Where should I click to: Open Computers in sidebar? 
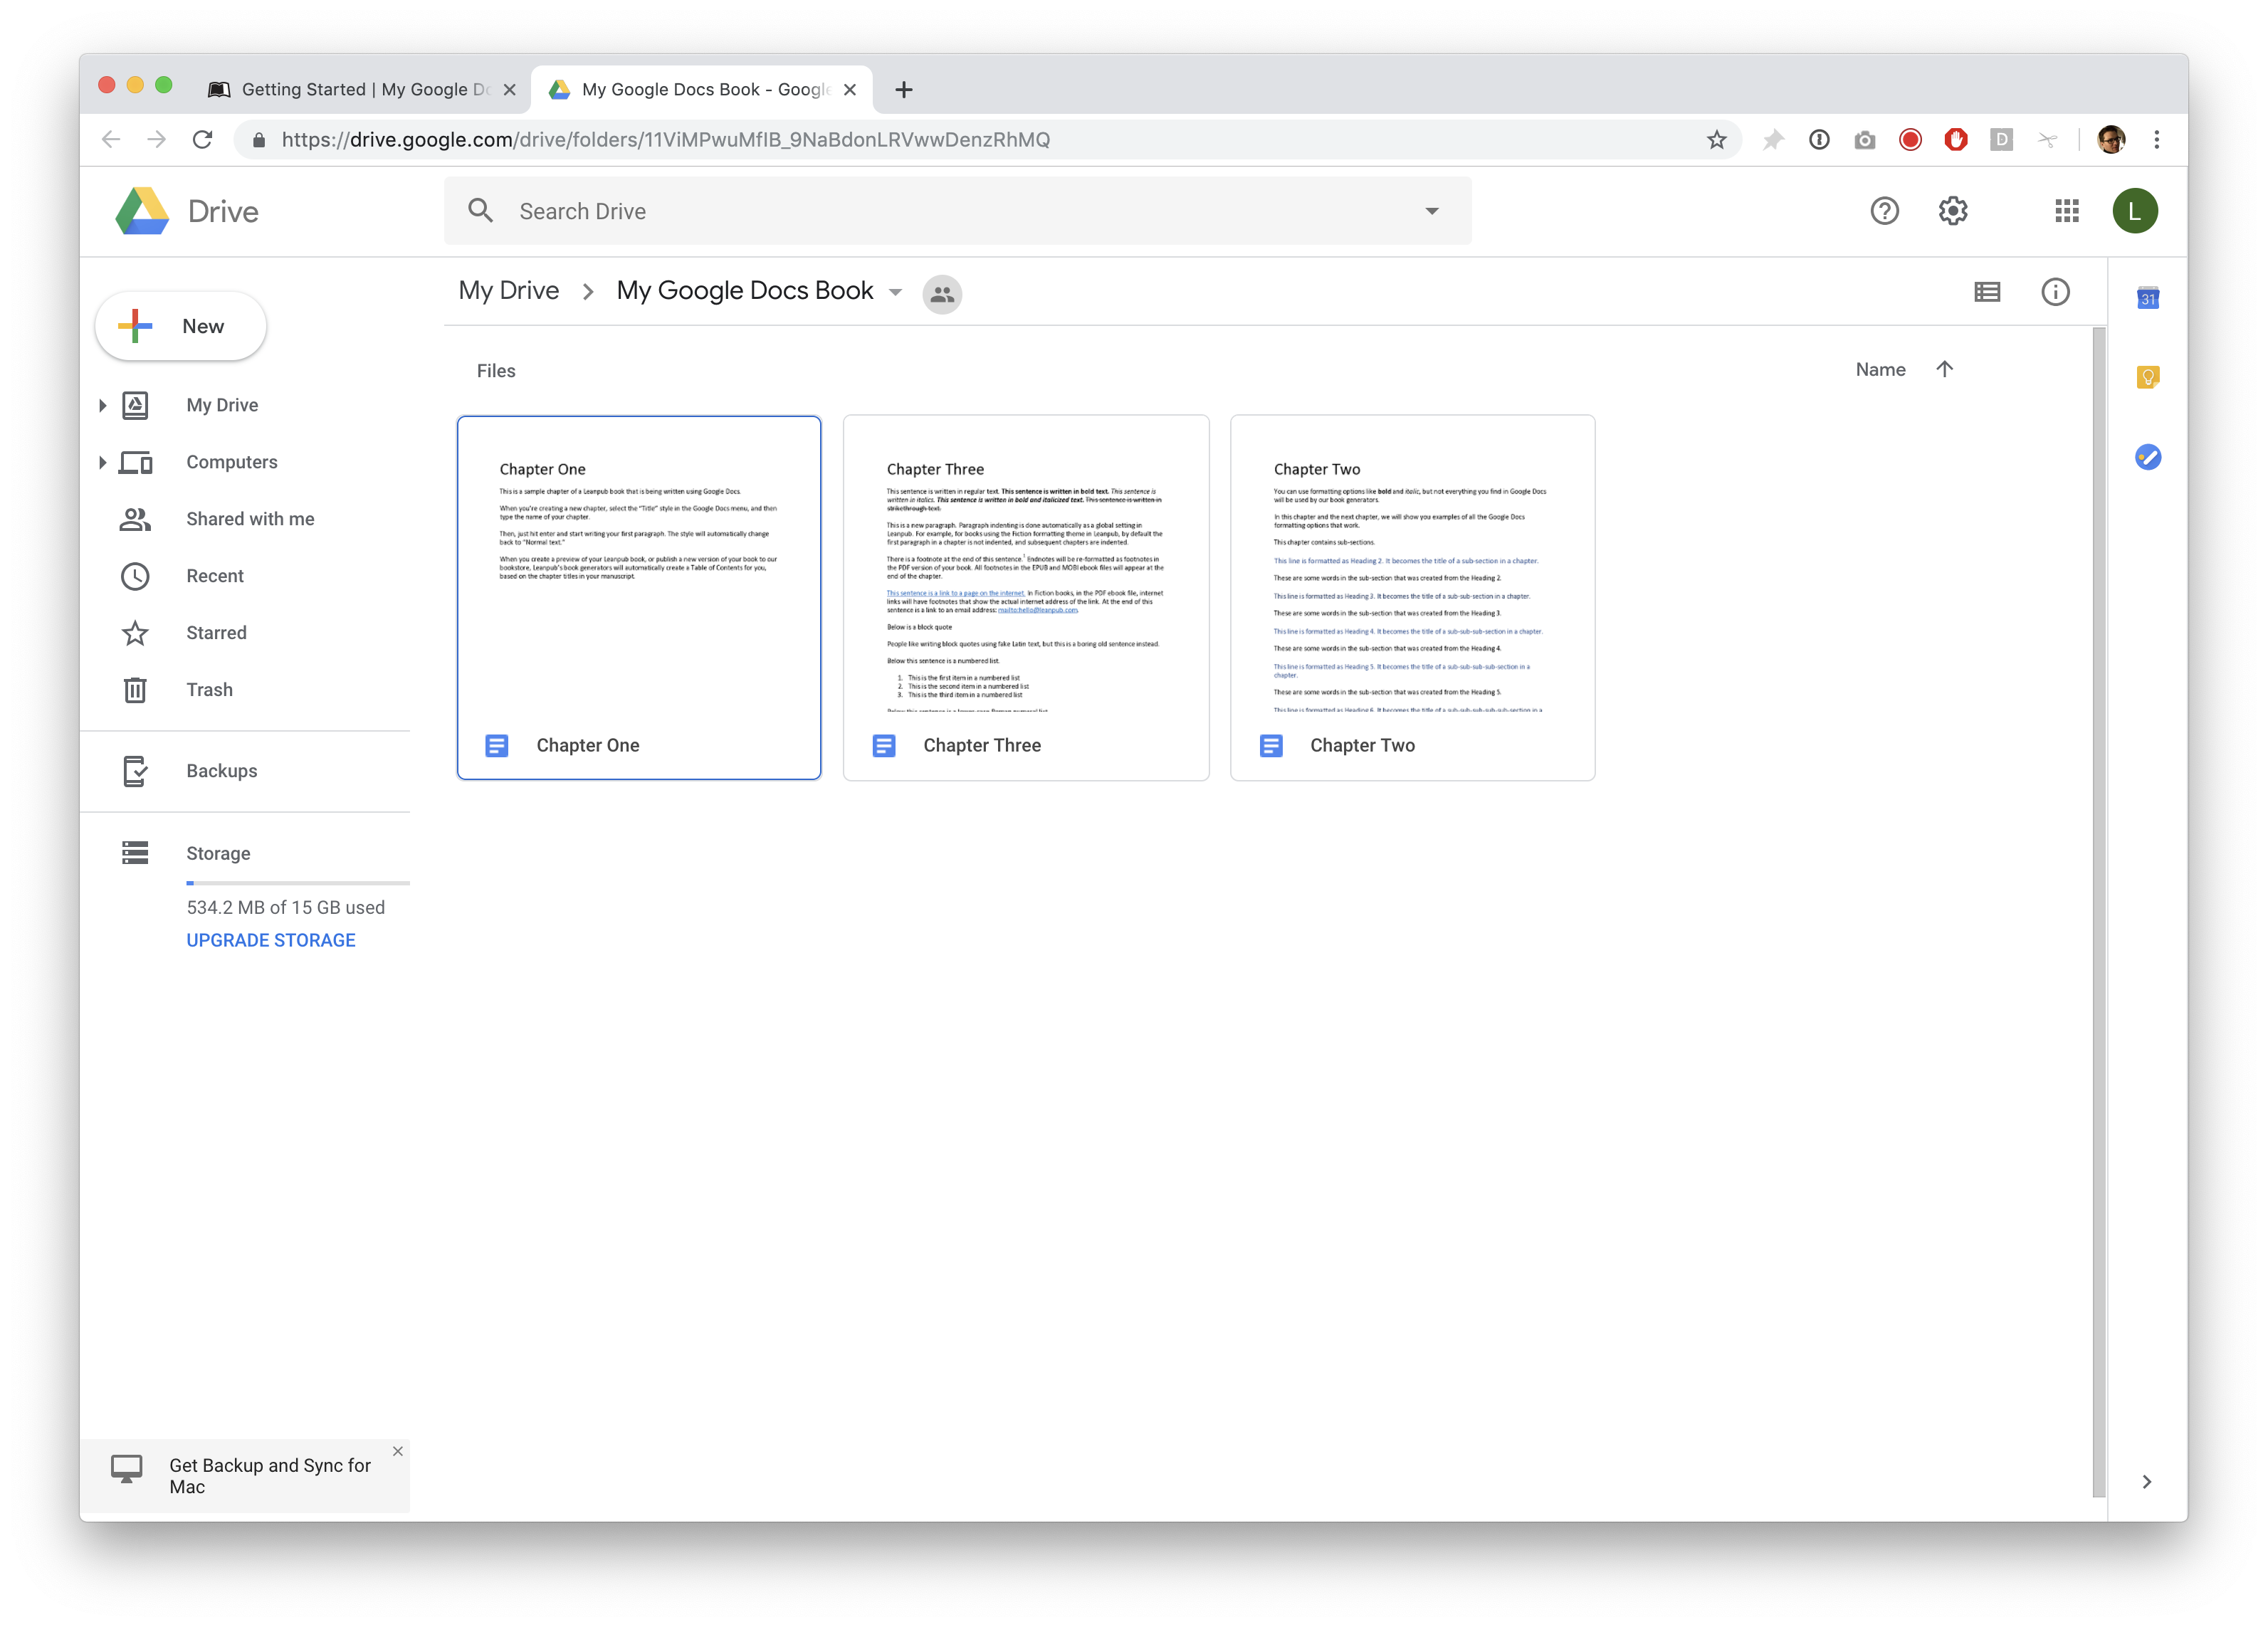tap(232, 462)
